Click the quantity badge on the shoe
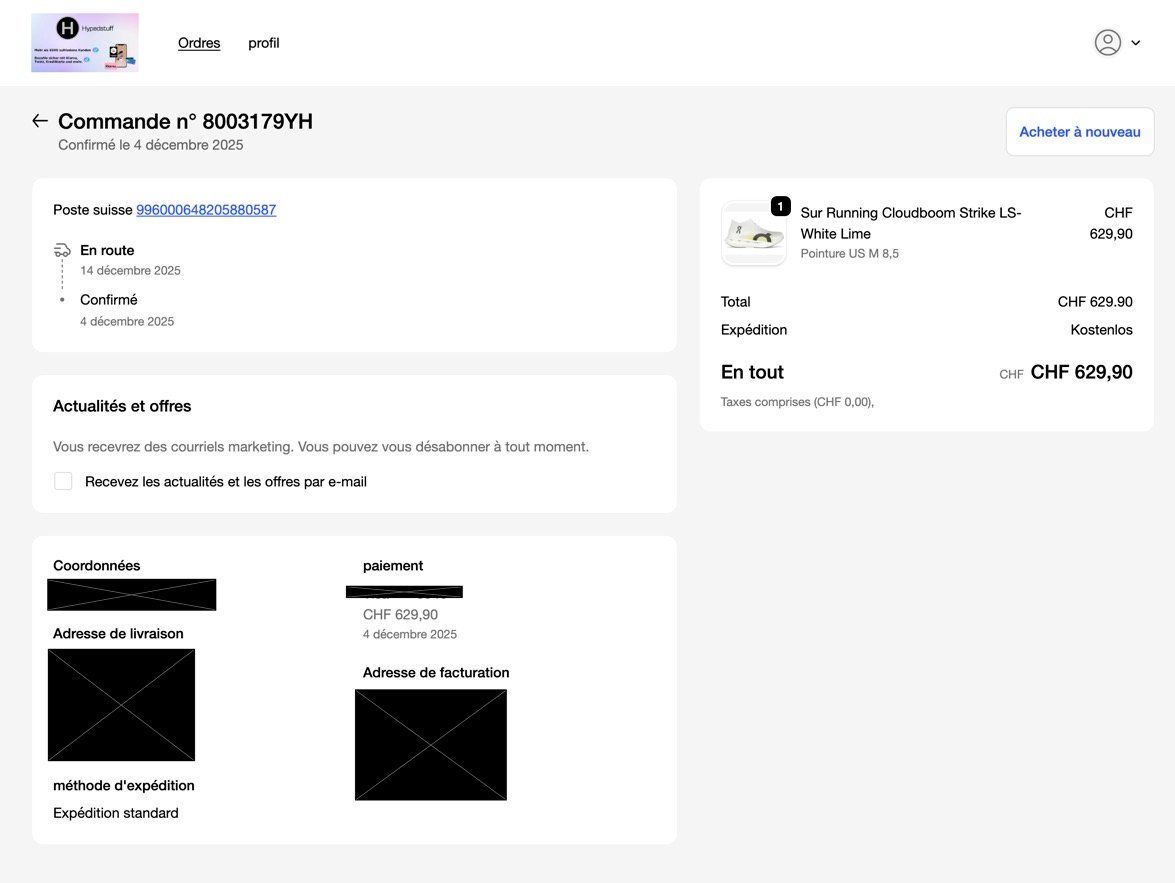 780,205
